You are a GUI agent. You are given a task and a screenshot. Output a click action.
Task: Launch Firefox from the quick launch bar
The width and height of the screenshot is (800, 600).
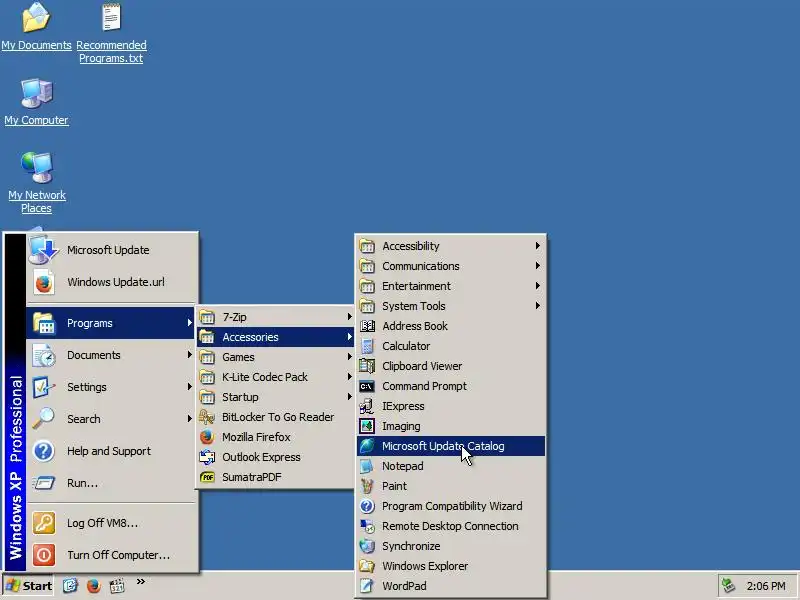(93, 586)
